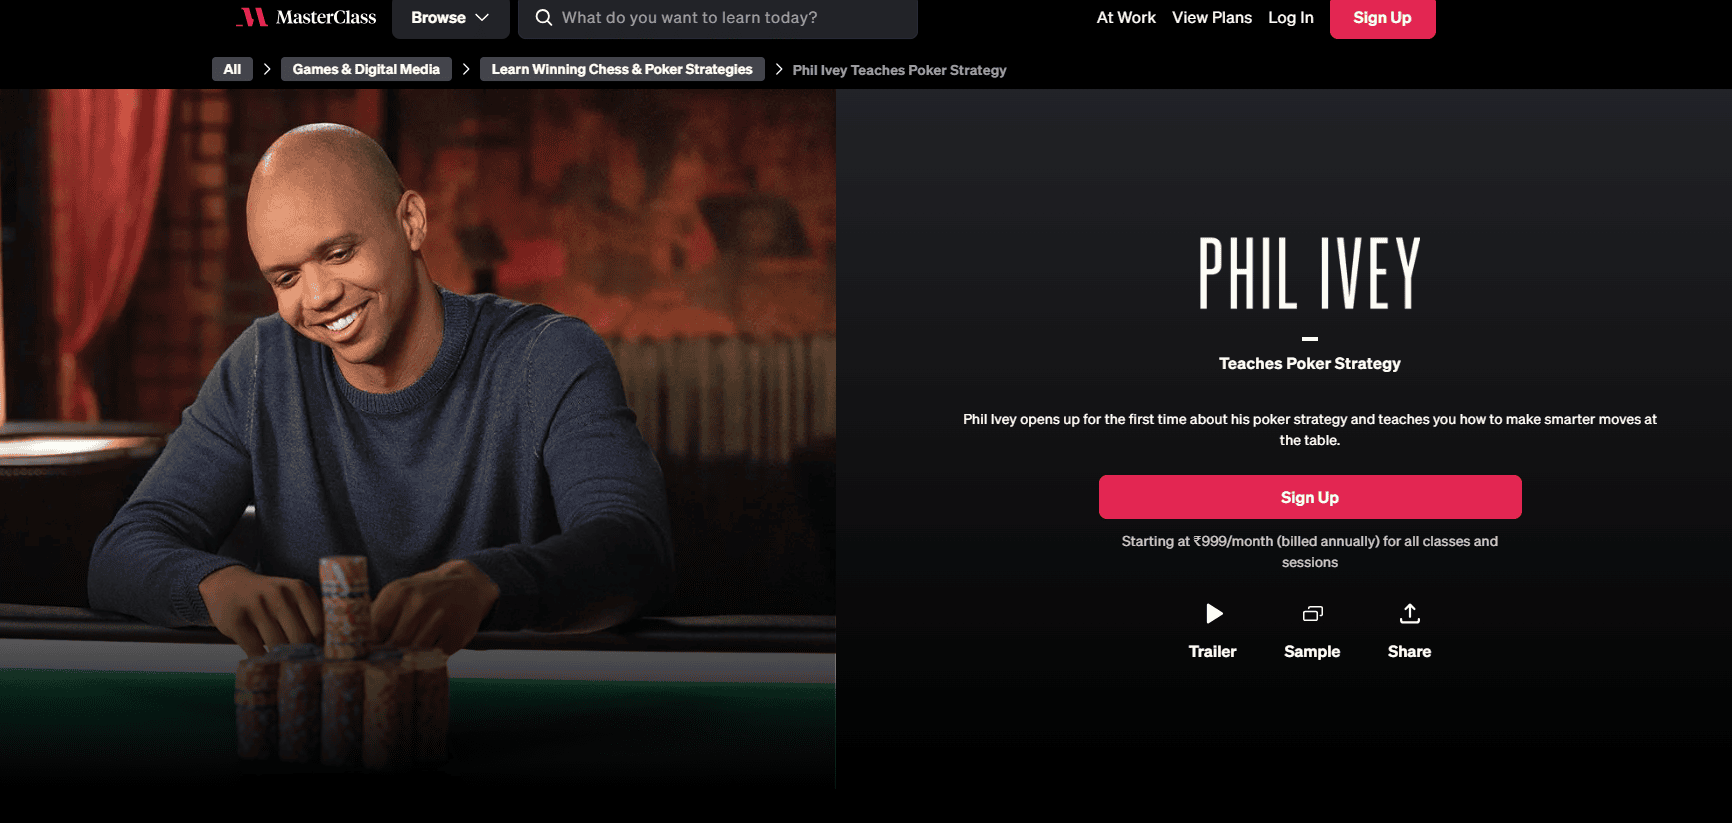Click the Share upload icon

pyautogui.click(x=1410, y=613)
